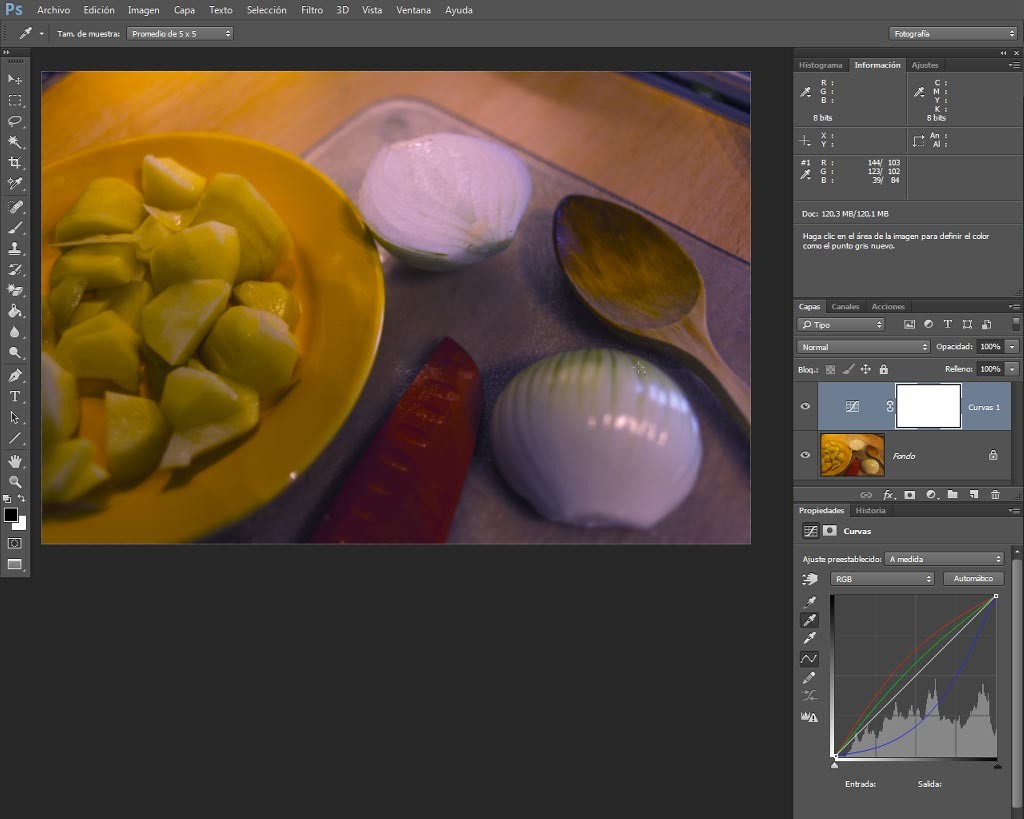Delete layer with trash icon

click(995, 495)
